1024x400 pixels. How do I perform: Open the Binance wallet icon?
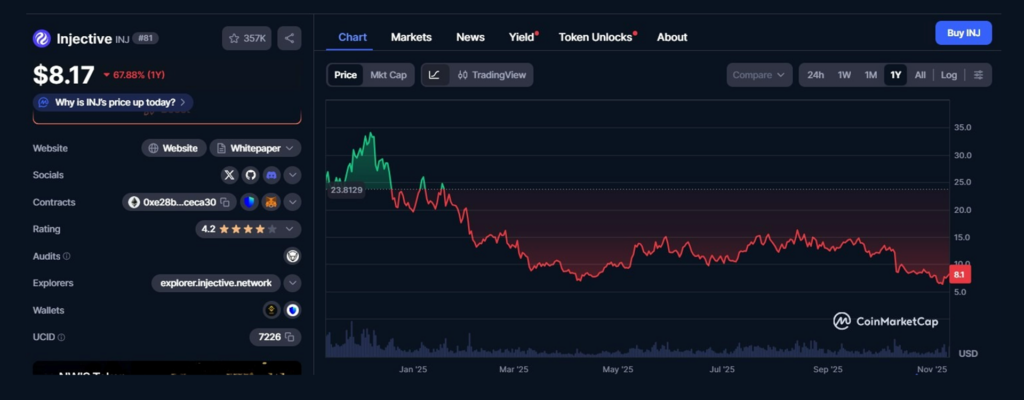[271, 310]
